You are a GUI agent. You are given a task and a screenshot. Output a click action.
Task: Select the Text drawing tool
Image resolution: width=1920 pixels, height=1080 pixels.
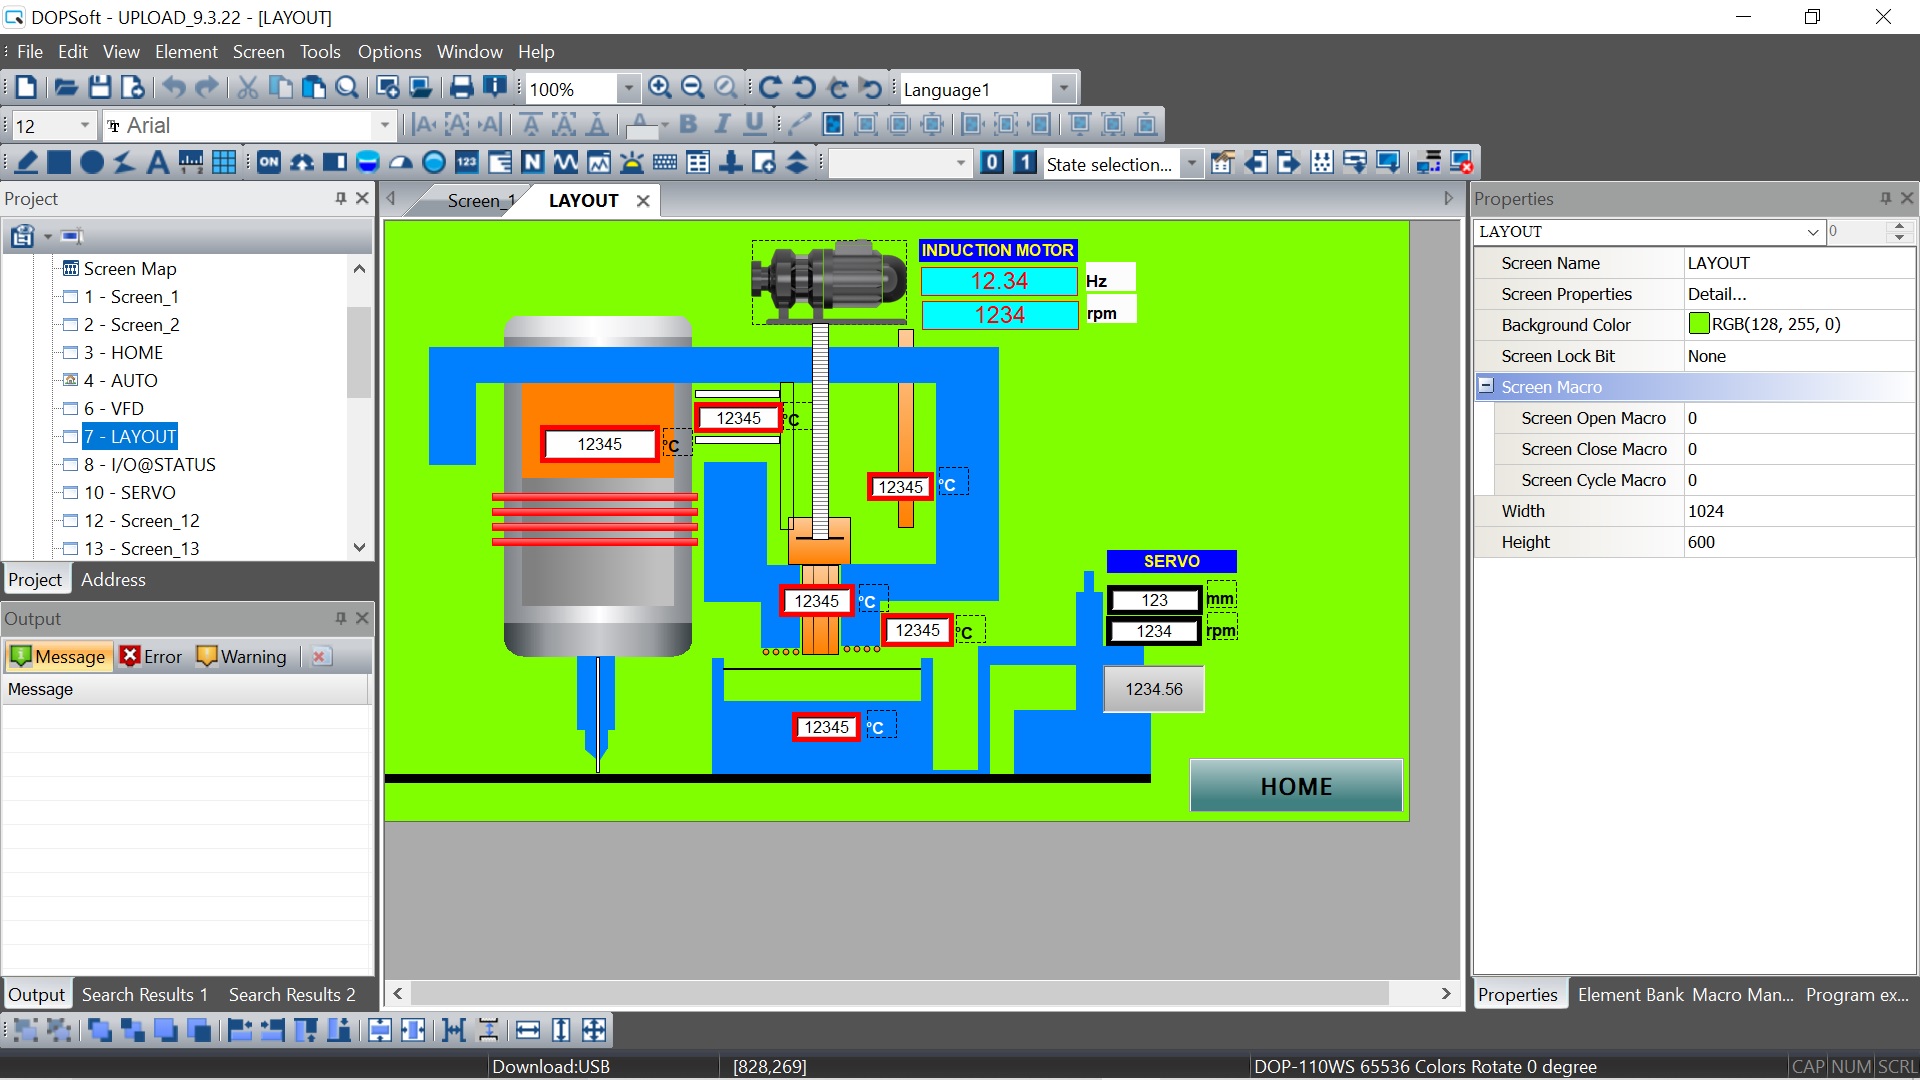[x=157, y=163]
